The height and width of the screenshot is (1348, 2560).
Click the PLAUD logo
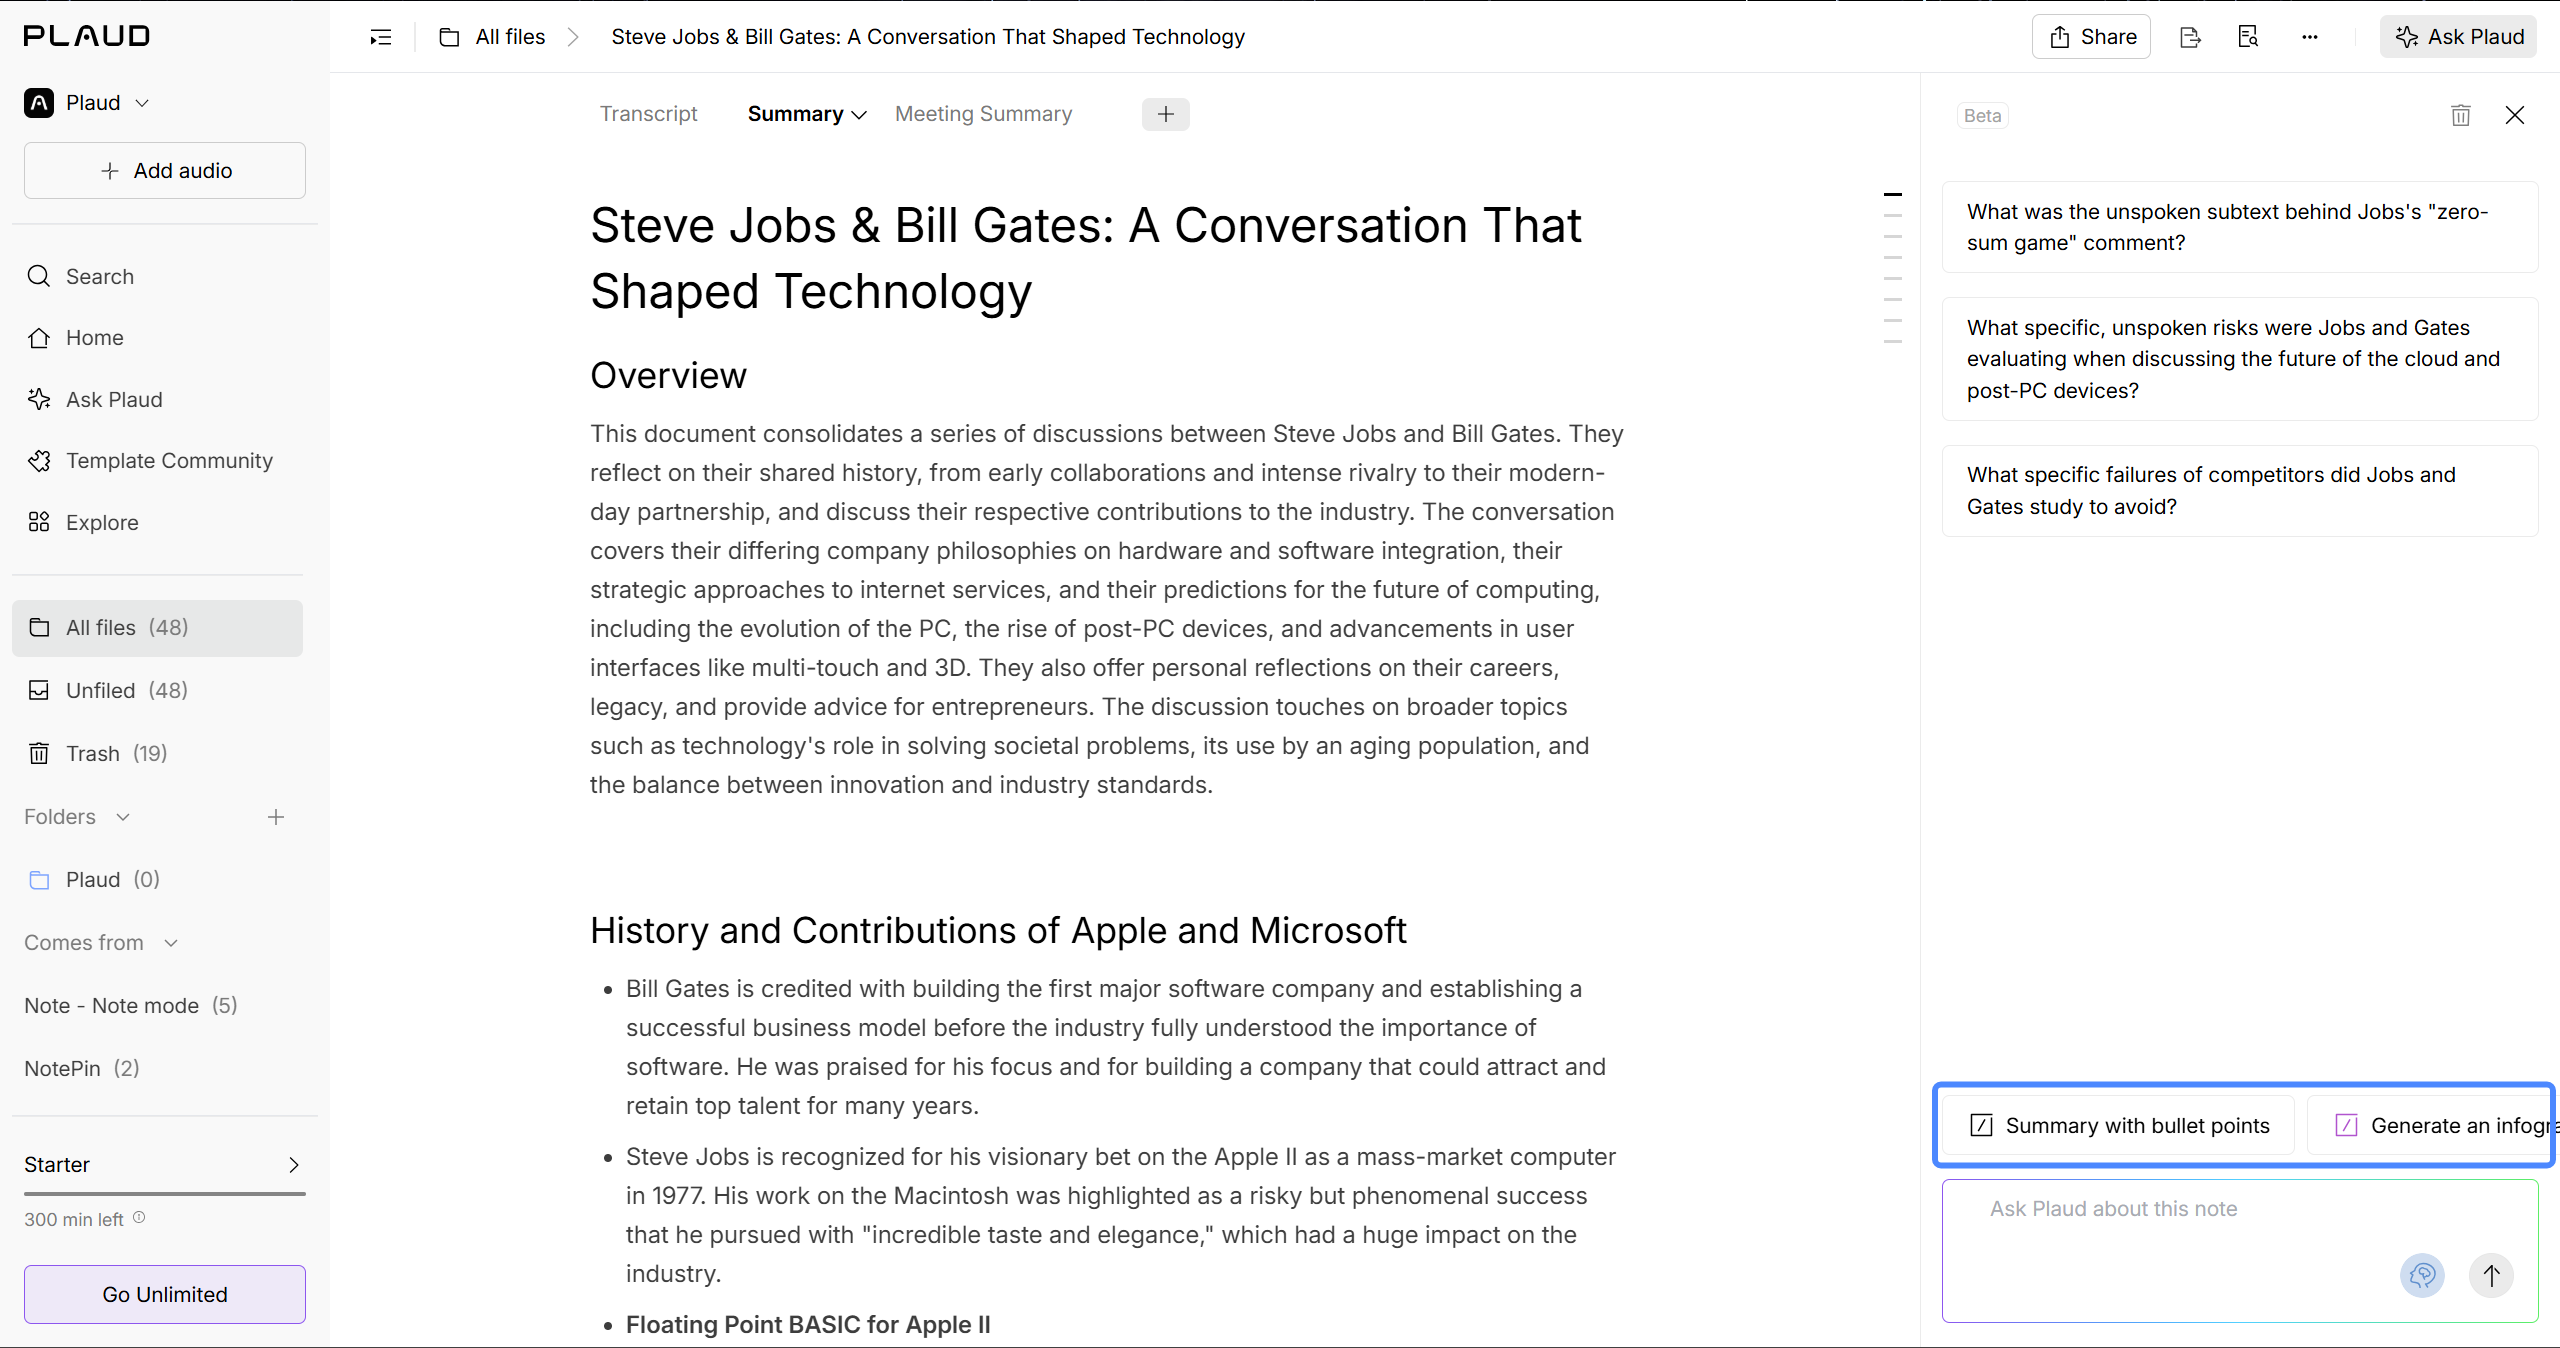click(x=87, y=36)
